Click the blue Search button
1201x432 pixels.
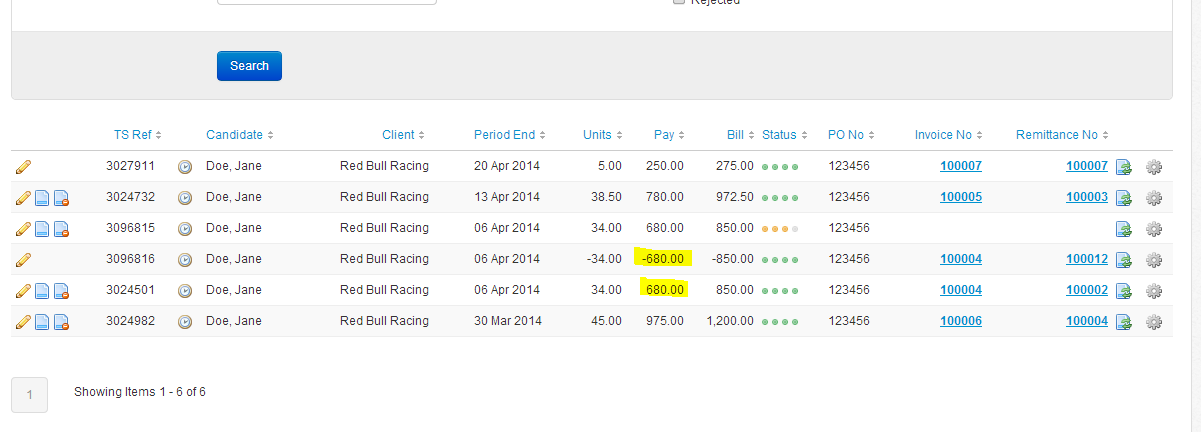pyautogui.click(x=249, y=66)
